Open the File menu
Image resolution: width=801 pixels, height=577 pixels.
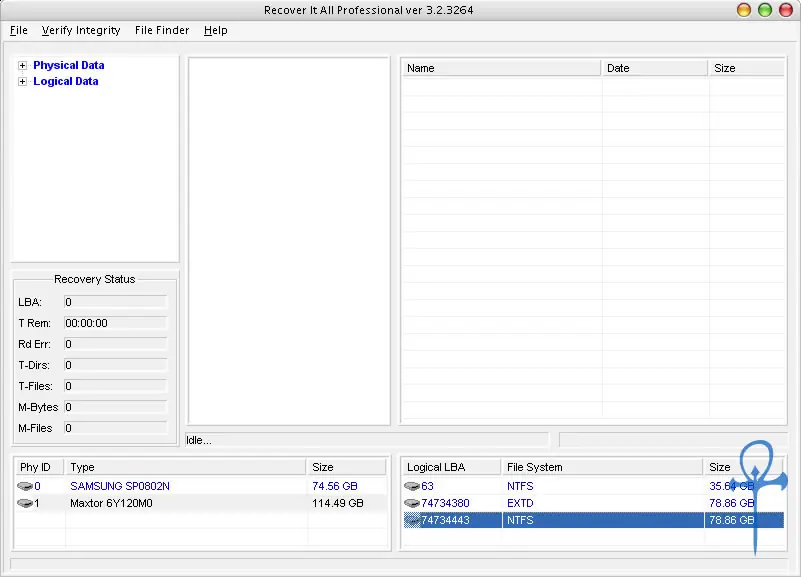pyautogui.click(x=19, y=30)
